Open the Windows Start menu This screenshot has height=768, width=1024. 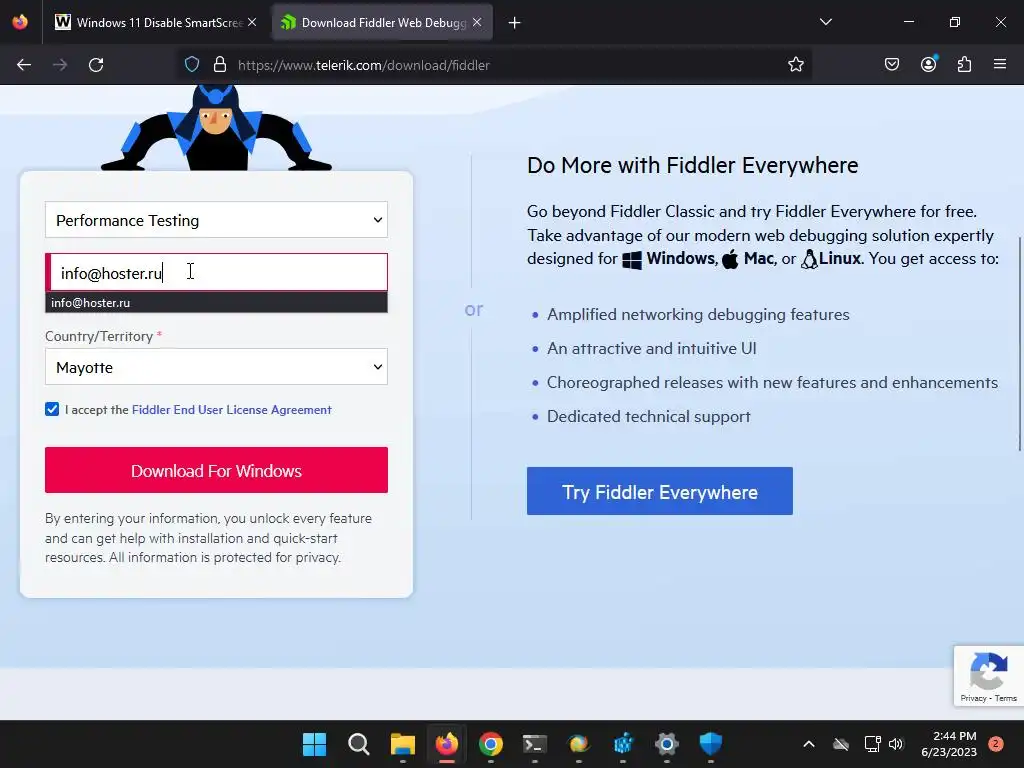click(x=315, y=744)
